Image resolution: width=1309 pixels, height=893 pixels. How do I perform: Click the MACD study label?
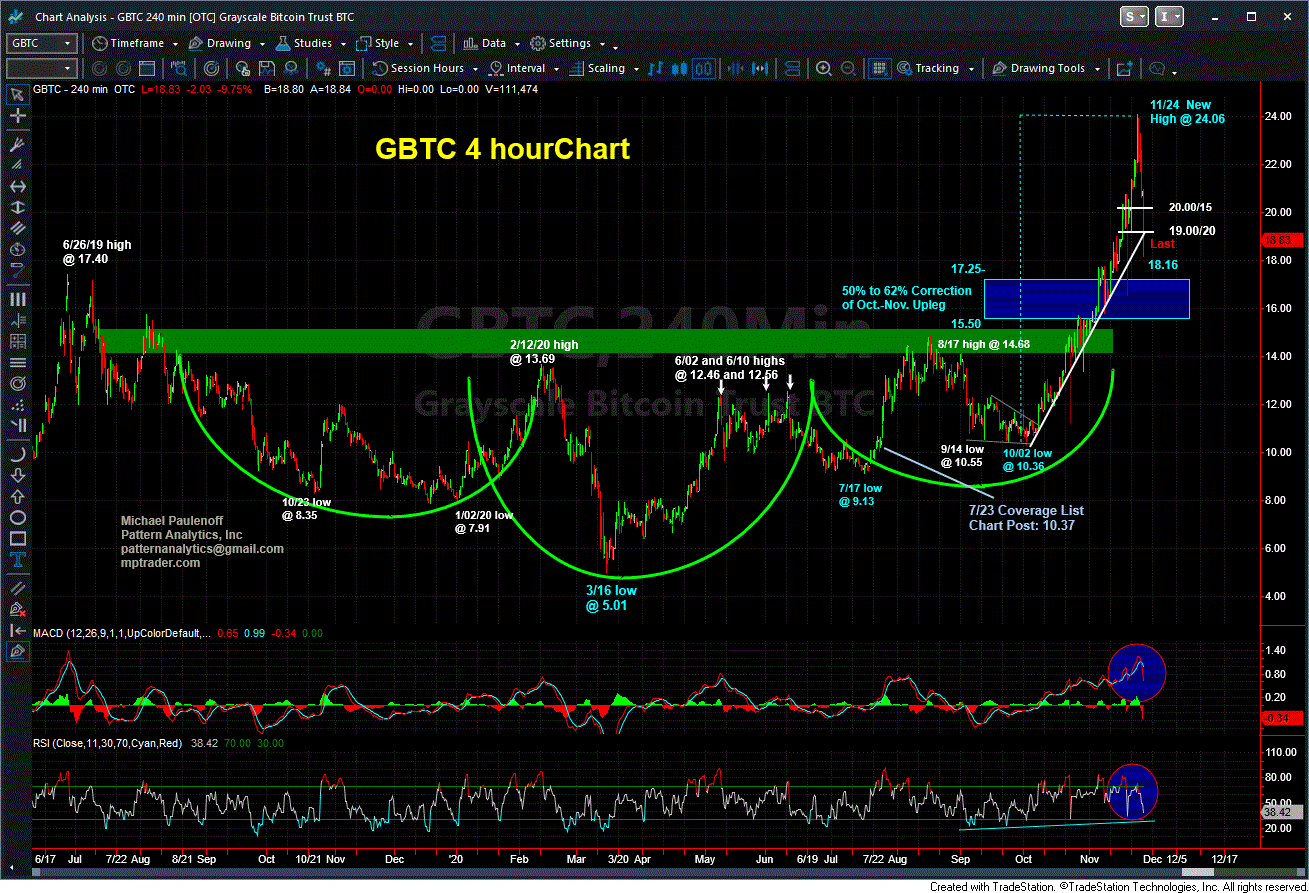121,634
